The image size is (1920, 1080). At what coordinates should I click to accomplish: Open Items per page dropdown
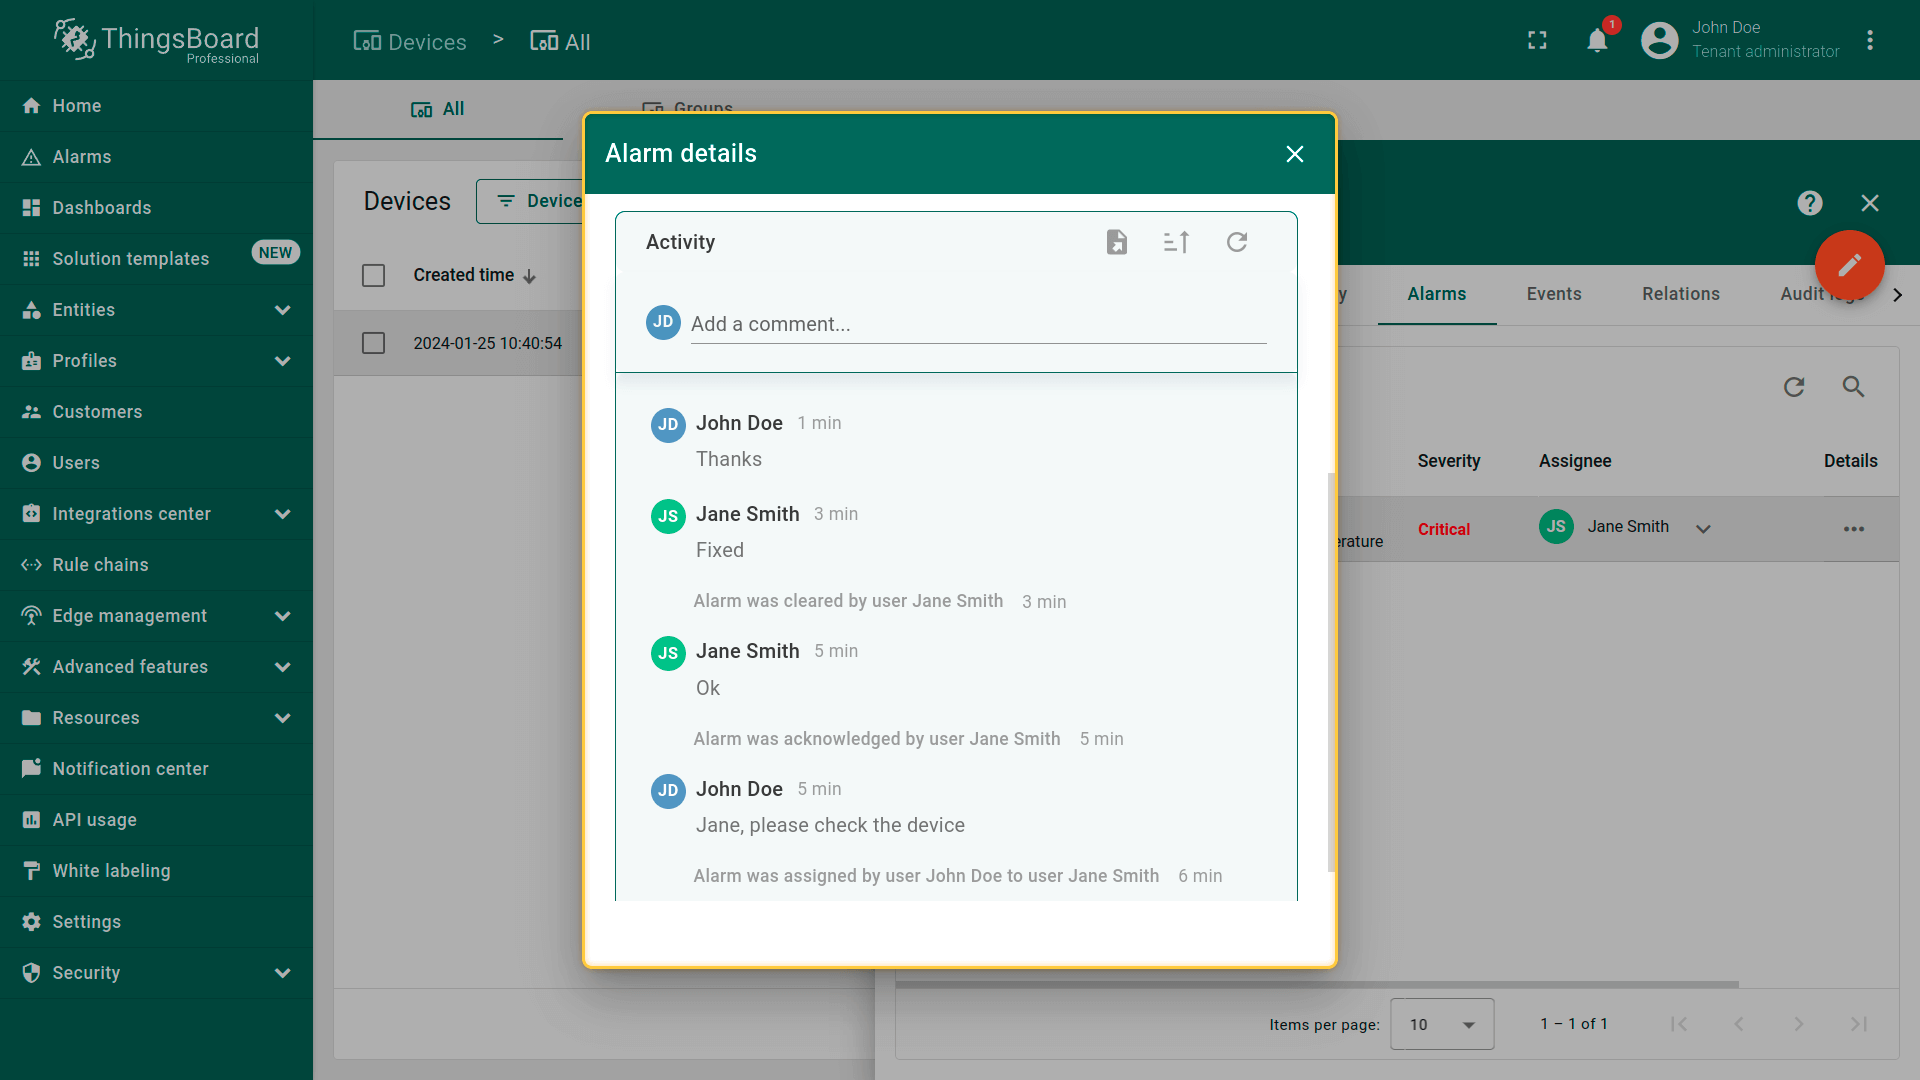click(1441, 1024)
